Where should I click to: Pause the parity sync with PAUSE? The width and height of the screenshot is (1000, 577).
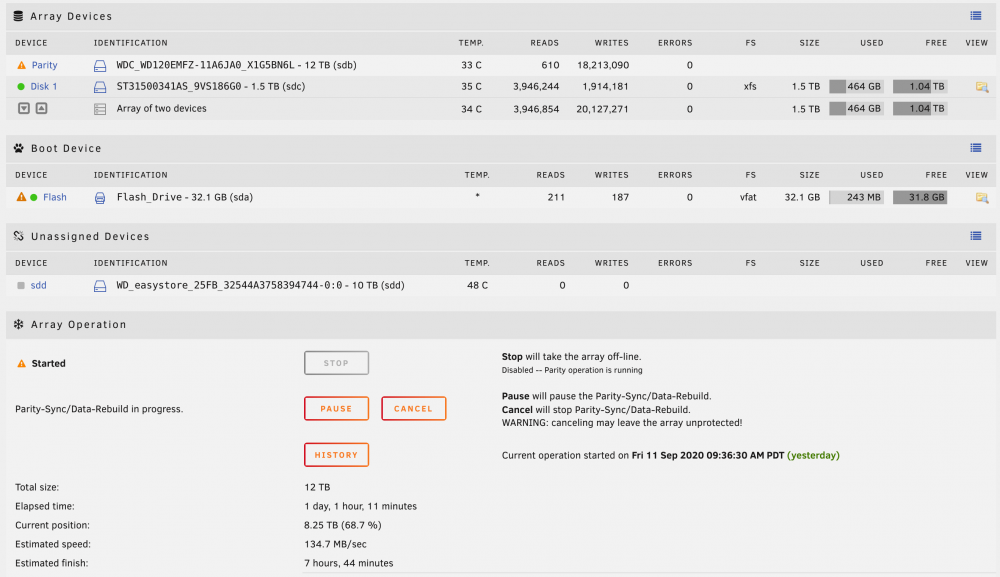coord(336,409)
